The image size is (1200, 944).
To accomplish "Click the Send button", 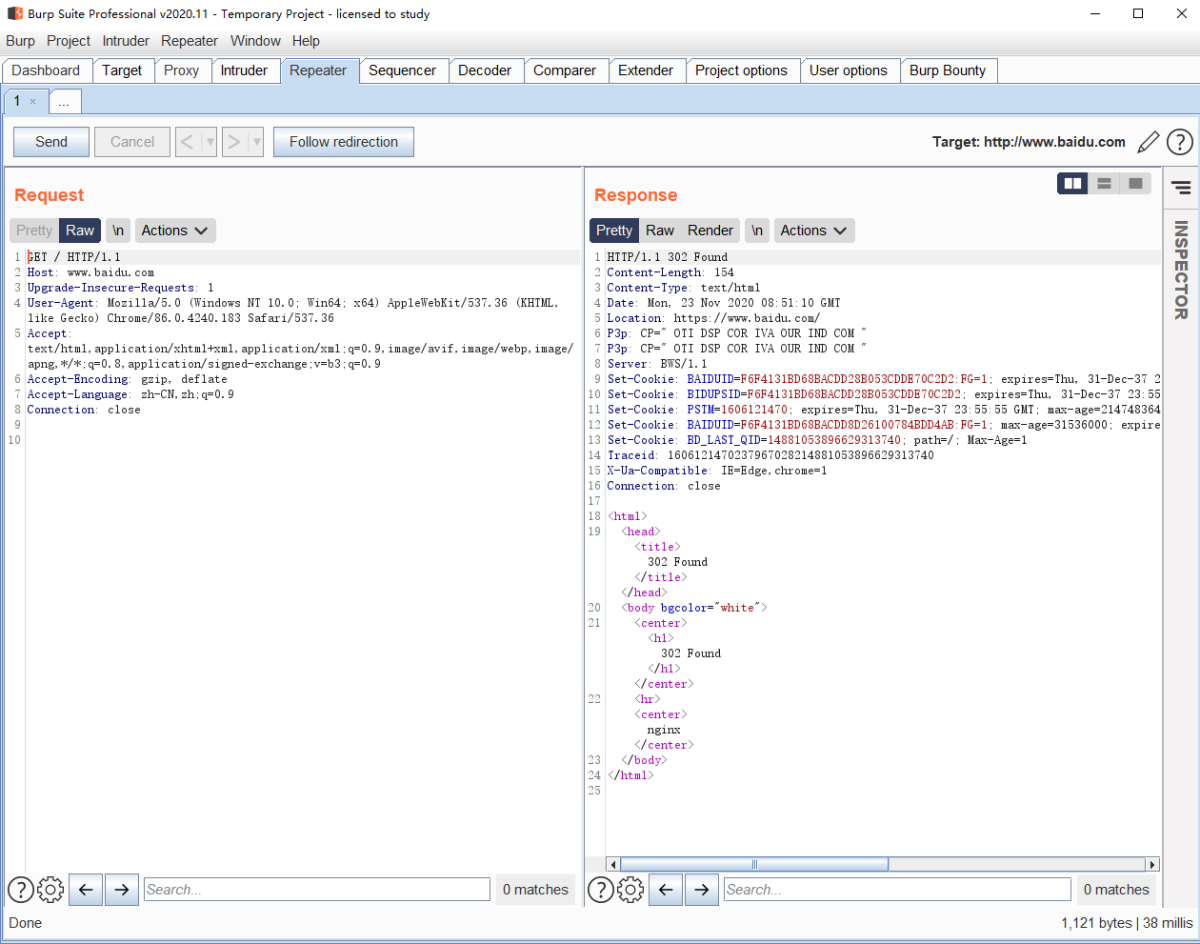I will [51, 142].
